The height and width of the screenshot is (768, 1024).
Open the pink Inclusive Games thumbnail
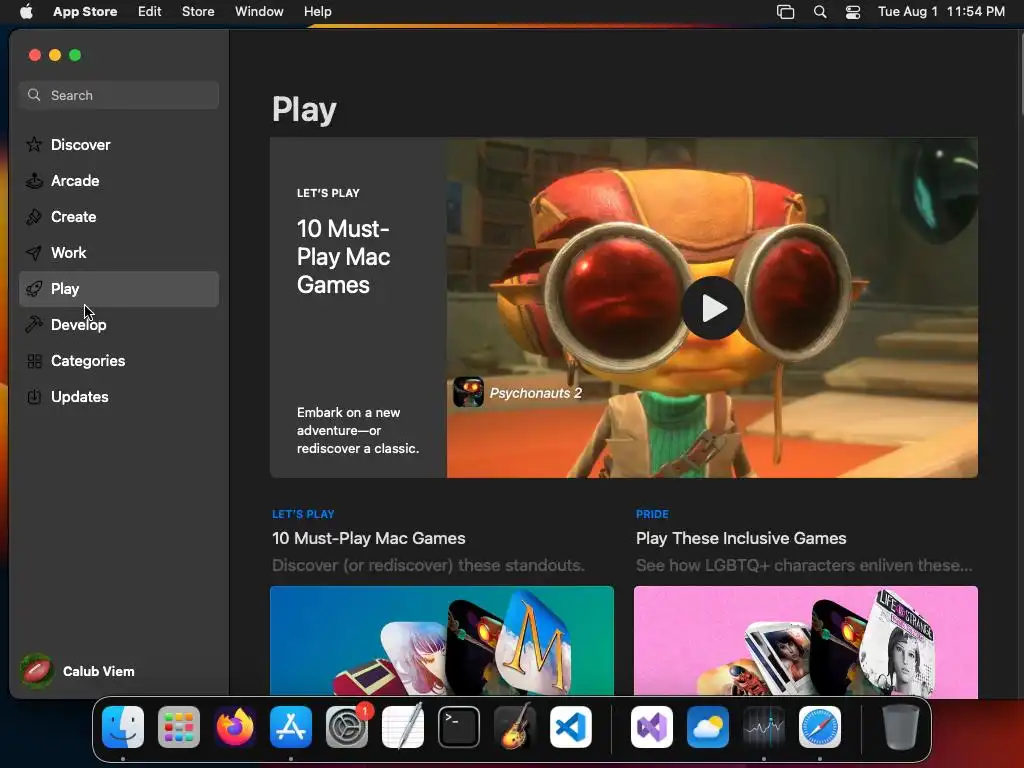coord(805,641)
